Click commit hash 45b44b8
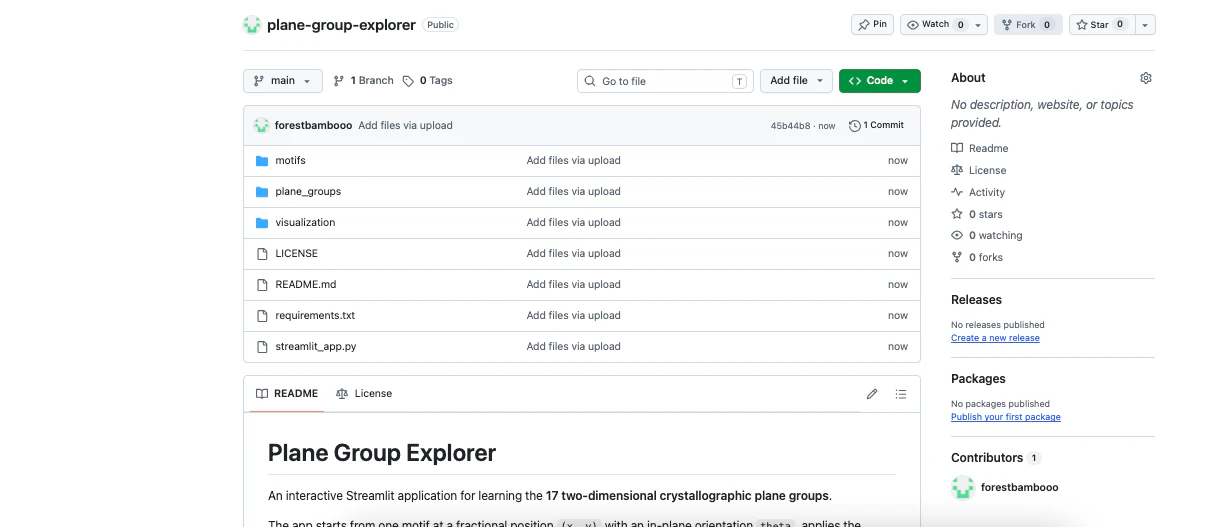The height and width of the screenshot is (527, 1206). 790,126
